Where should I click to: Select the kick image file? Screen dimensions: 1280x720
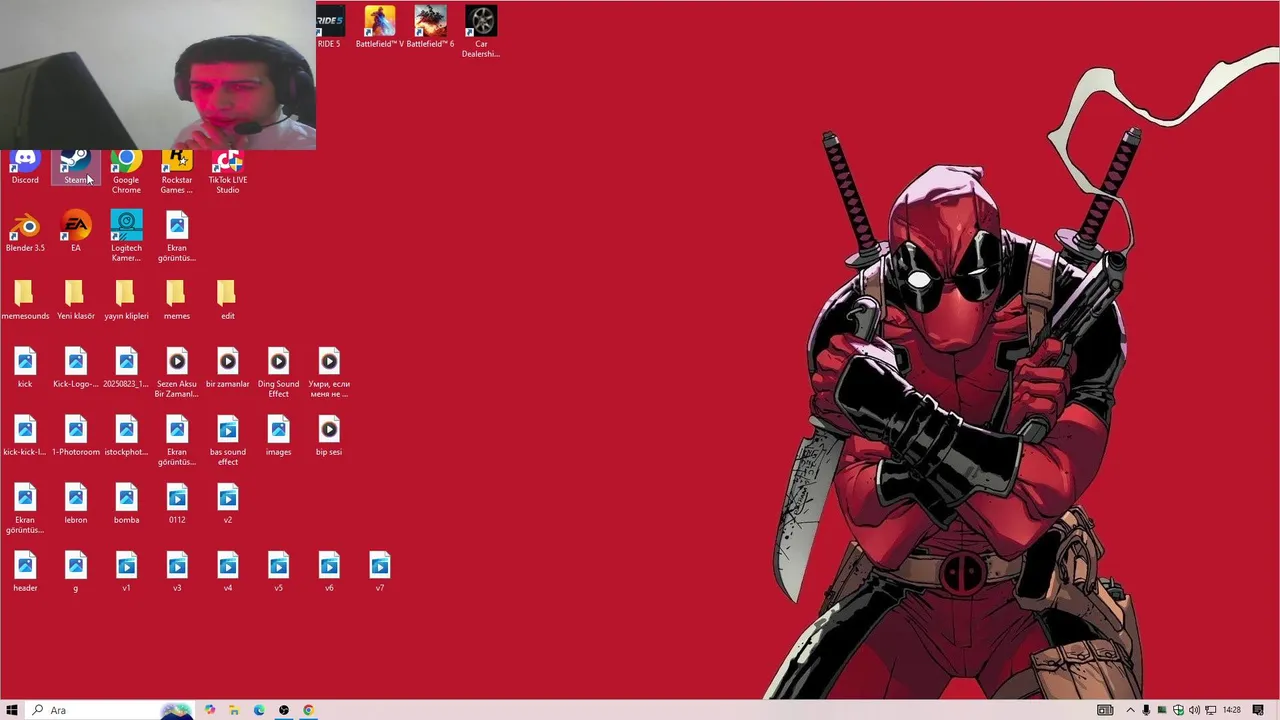click(x=25, y=368)
